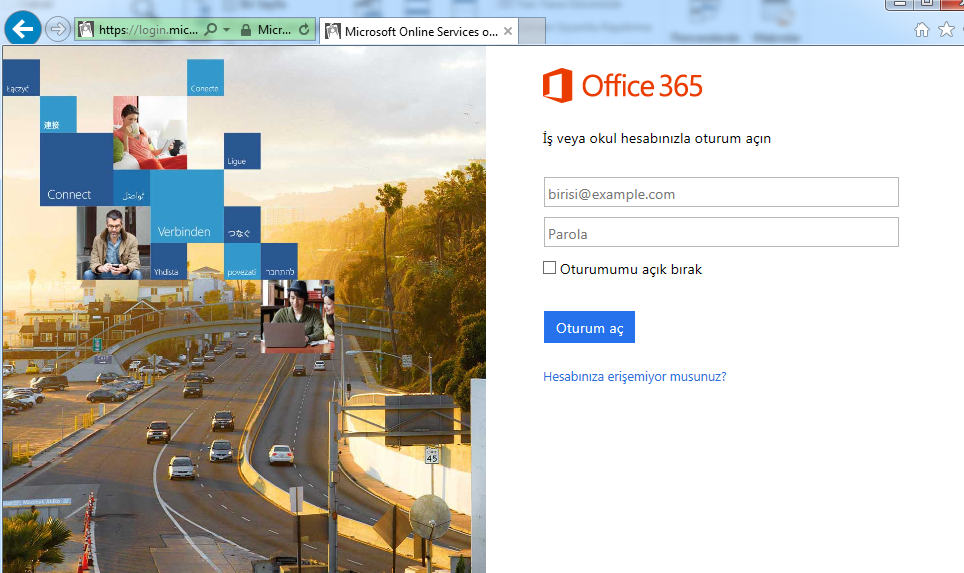964x573 pixels.
Task: Click the https://login.mic... URL text
Action: [x=148, y=30]
